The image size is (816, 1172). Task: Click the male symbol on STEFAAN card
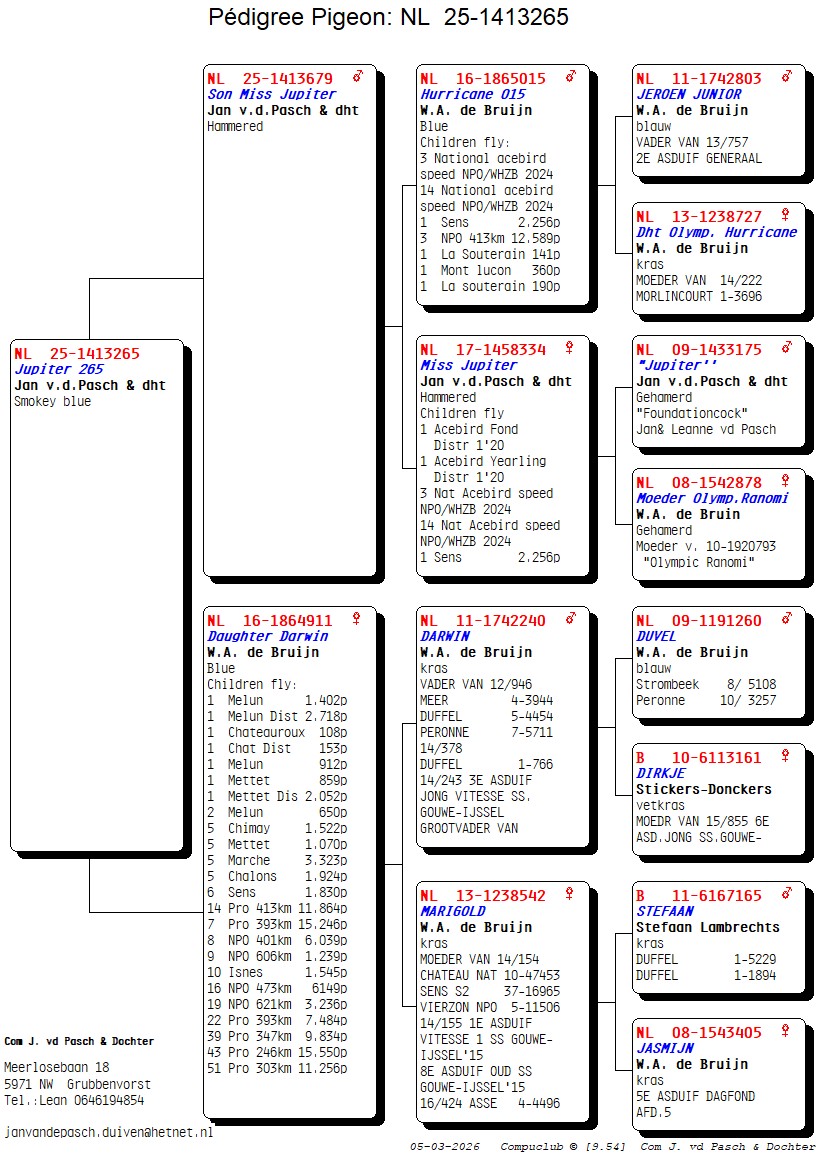(x=787, y=894)
